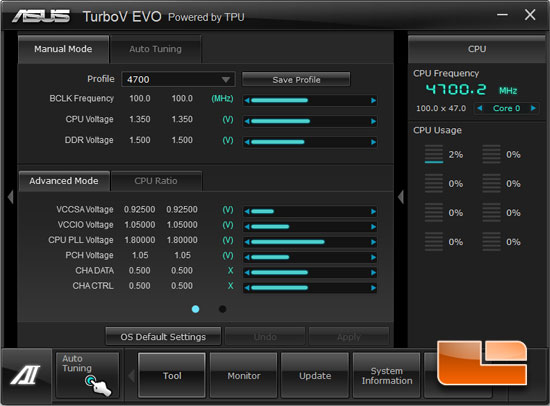The height and width of the screenshot is (406, 550).
Task: Decrease CPU Voltage with its left arrow
Action: (247, 121)
